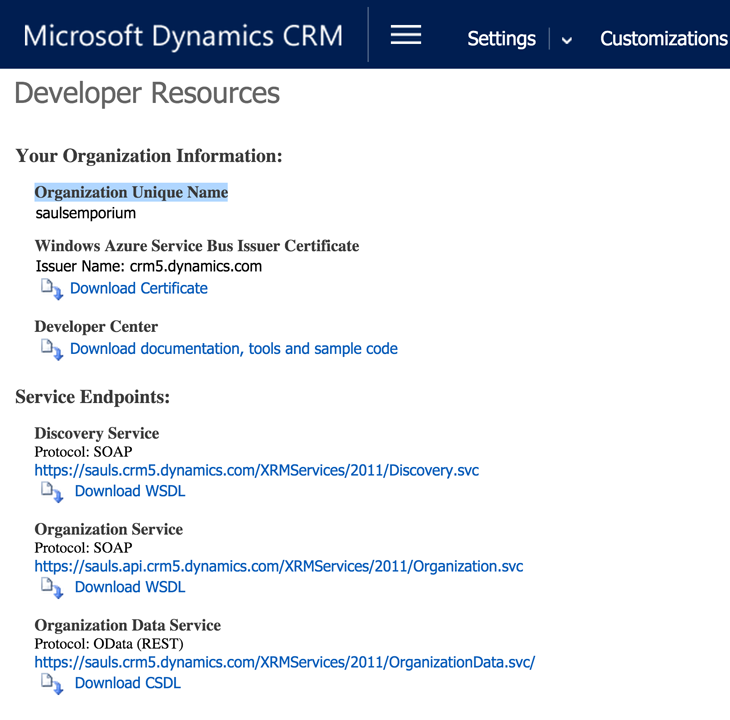The height and width of the screenshot is (720, 730).
Task: Open the Discovery.svc endpoint URL
Action: click(257, 470)
